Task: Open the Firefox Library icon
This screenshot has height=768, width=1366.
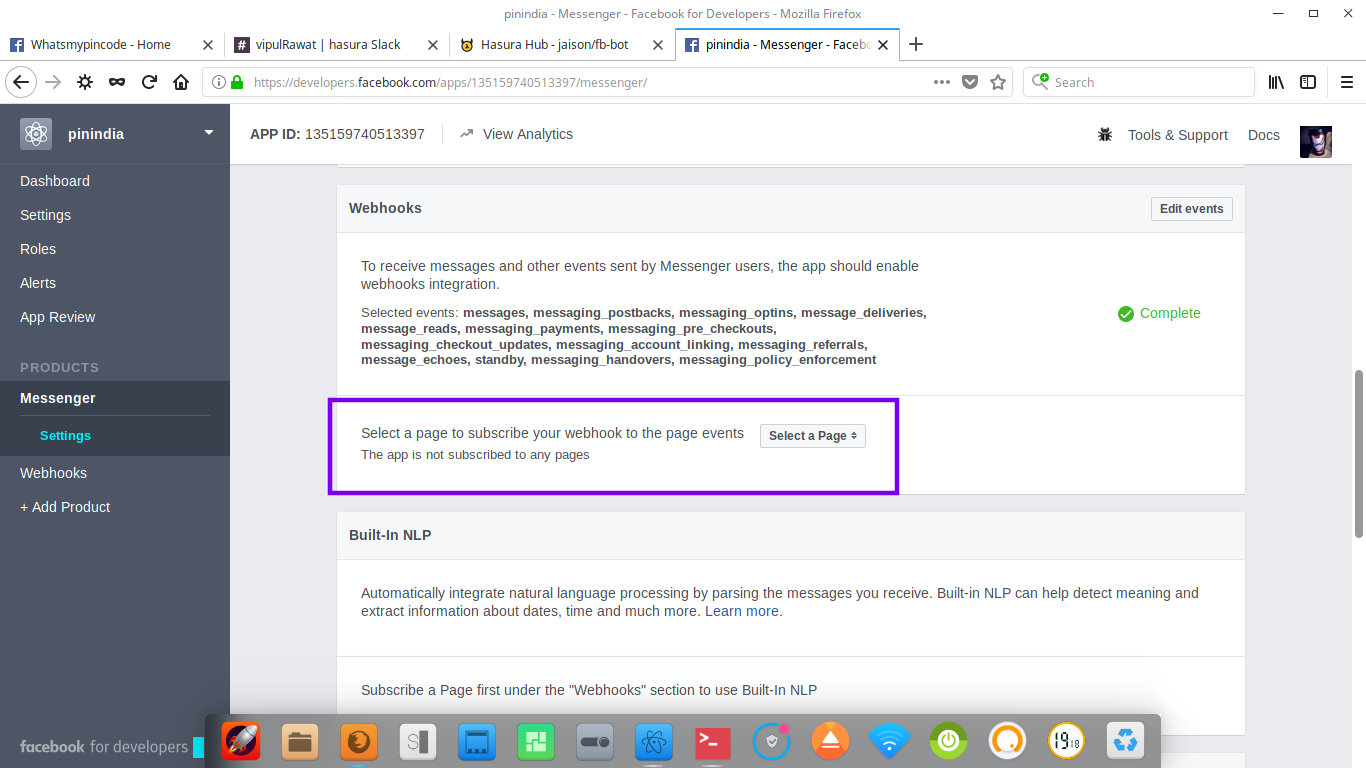Action: (1276, 82)
